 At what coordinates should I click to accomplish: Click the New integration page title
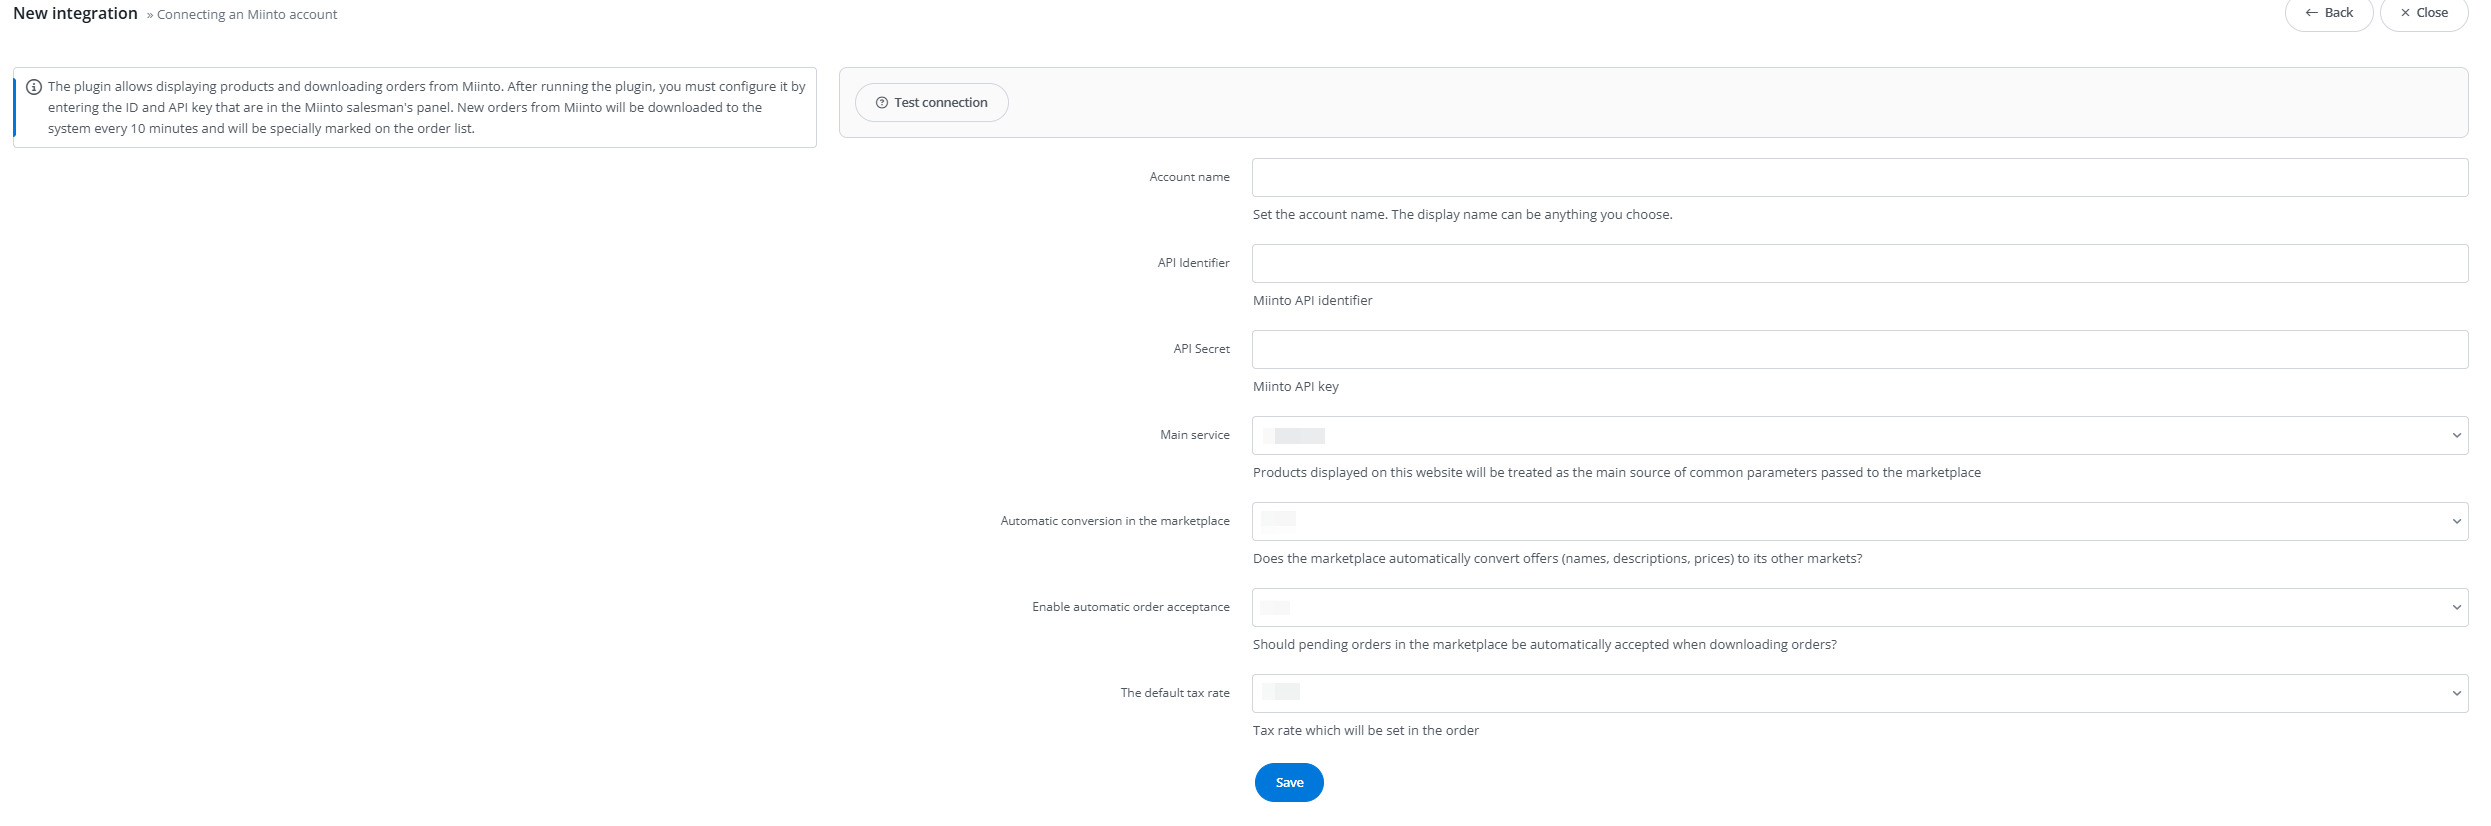75,14
